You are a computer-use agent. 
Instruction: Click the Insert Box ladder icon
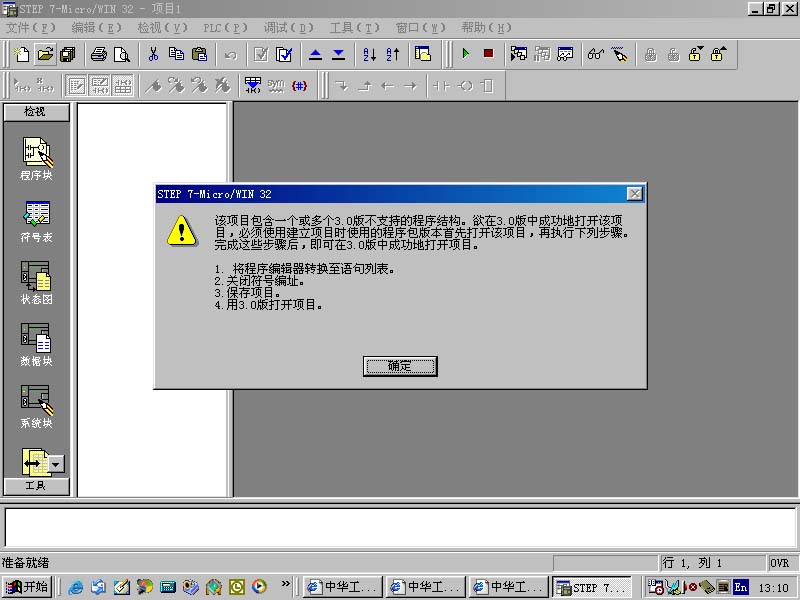pos(488,86)
